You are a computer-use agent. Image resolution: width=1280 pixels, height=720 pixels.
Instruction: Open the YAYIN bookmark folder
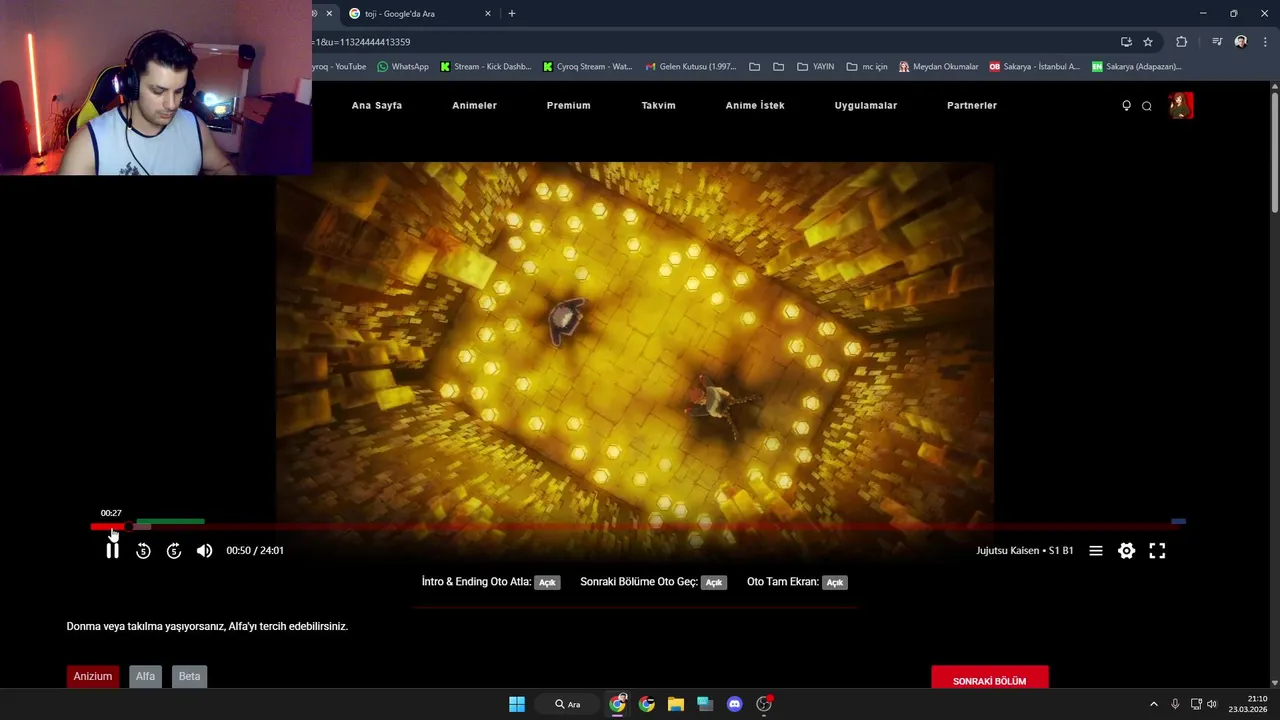tap(815, 67)
